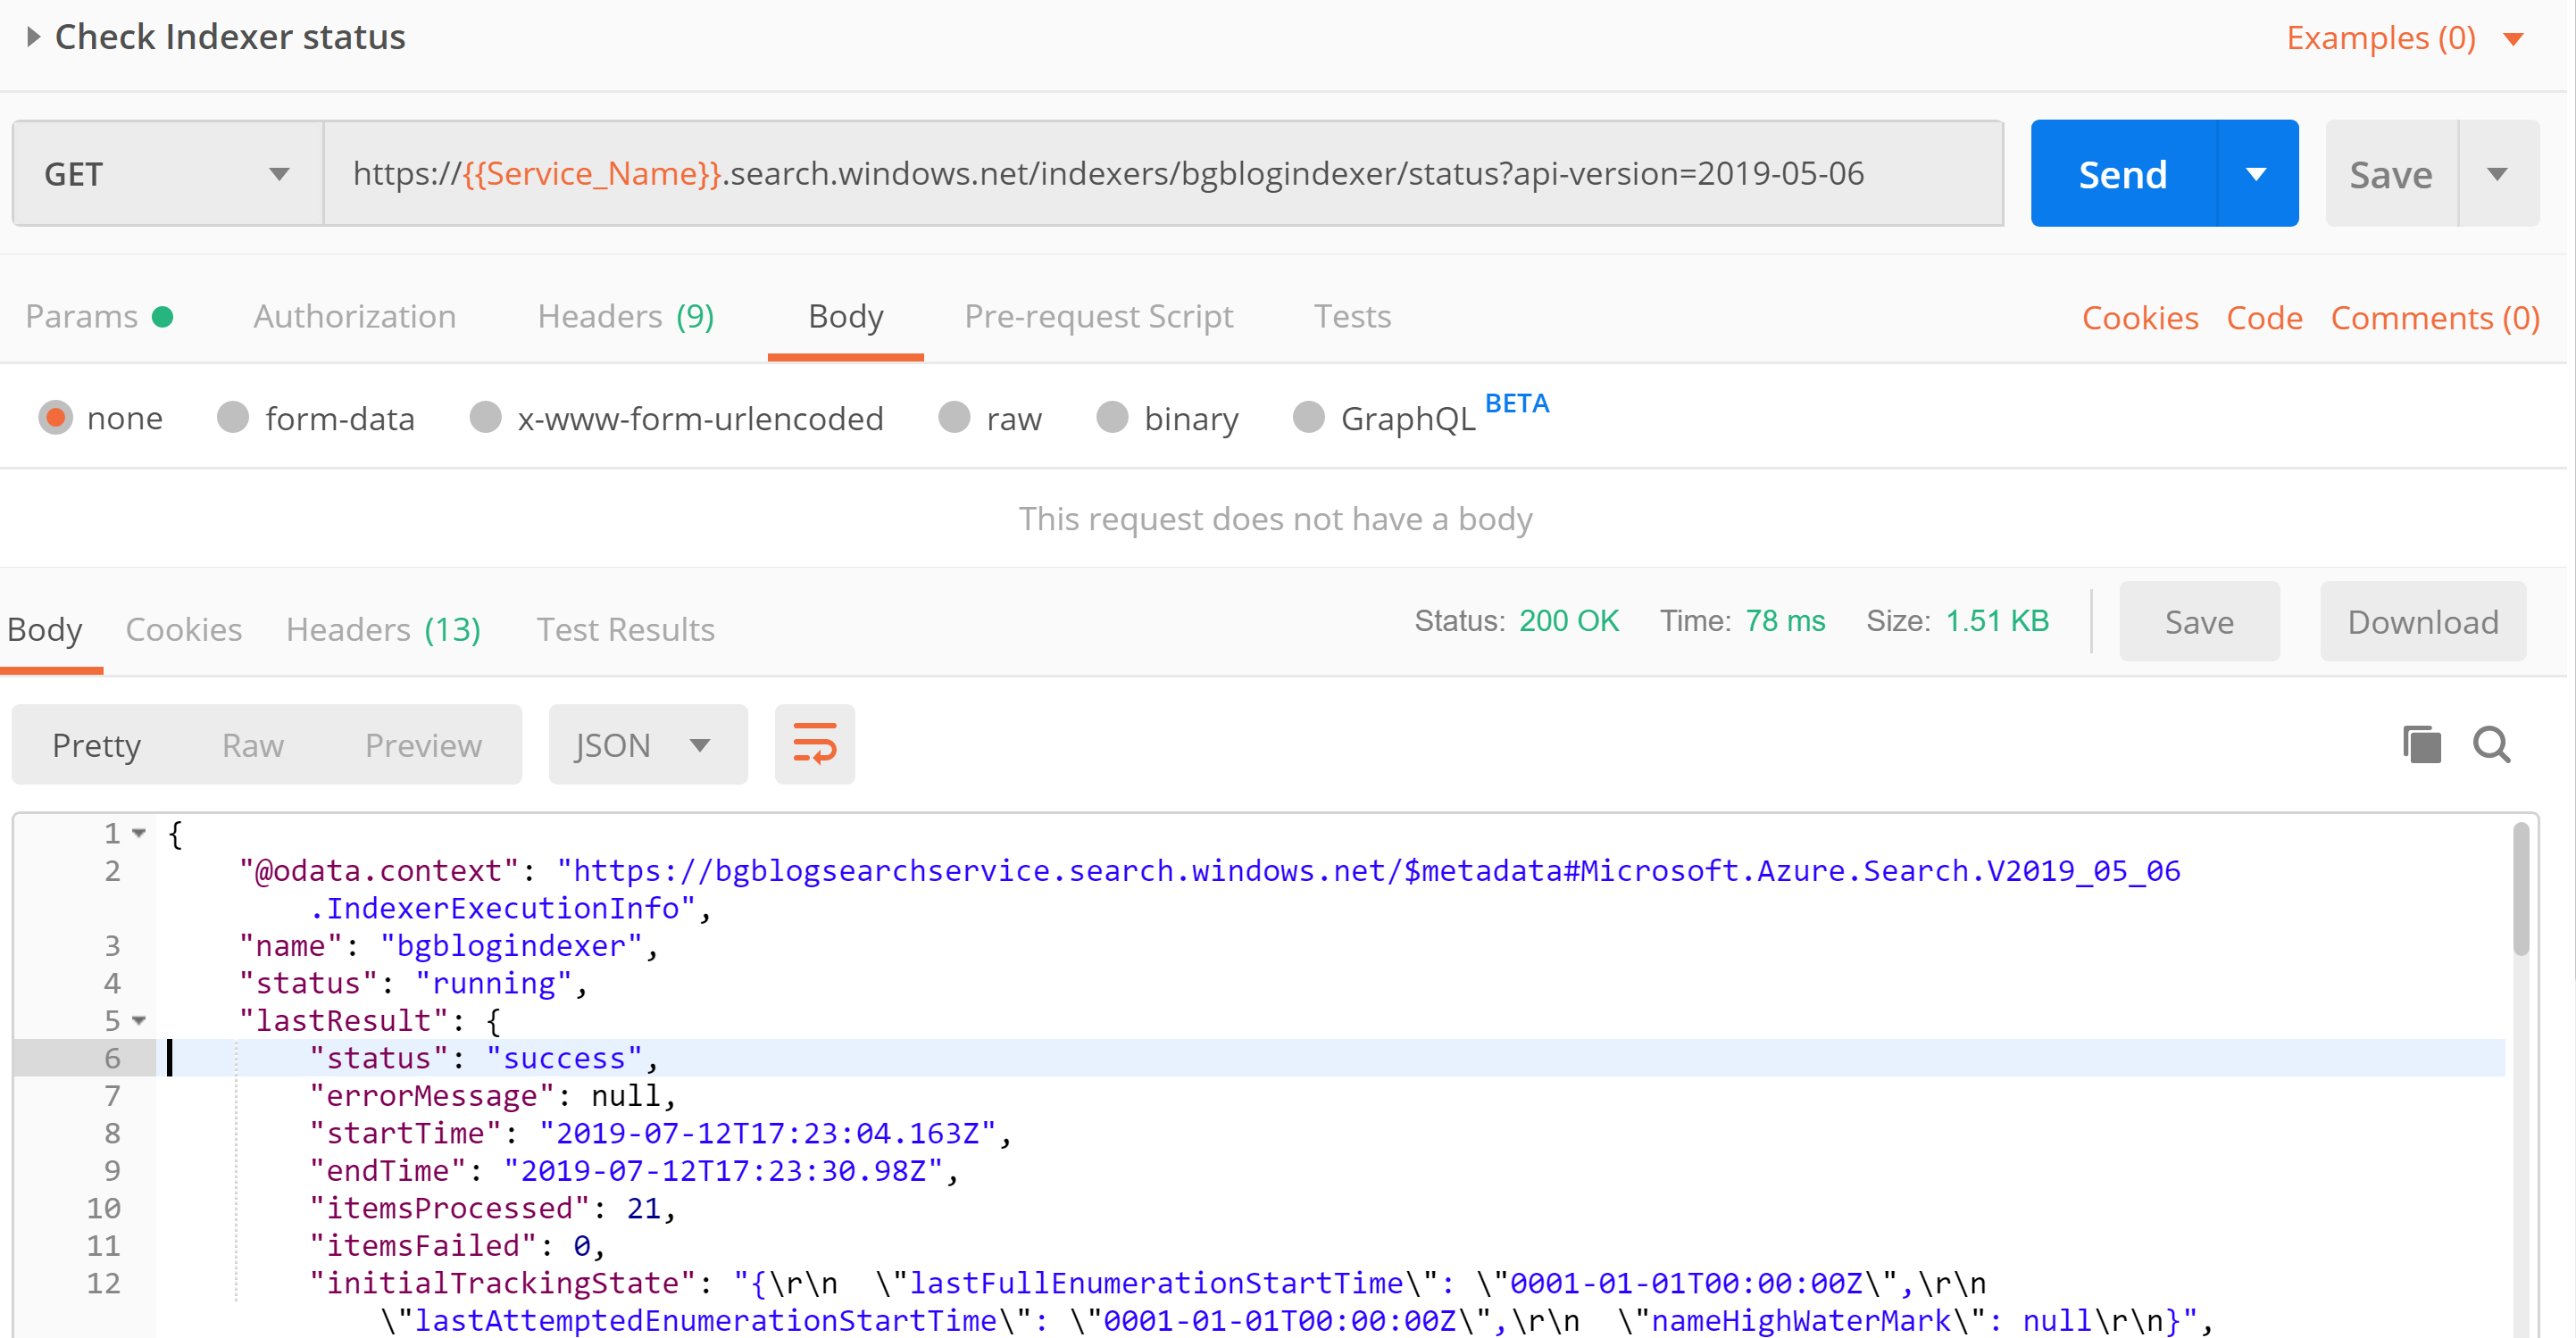Switch to the Params tab
Screen dimensions: 2576x1338
[99, 317]
